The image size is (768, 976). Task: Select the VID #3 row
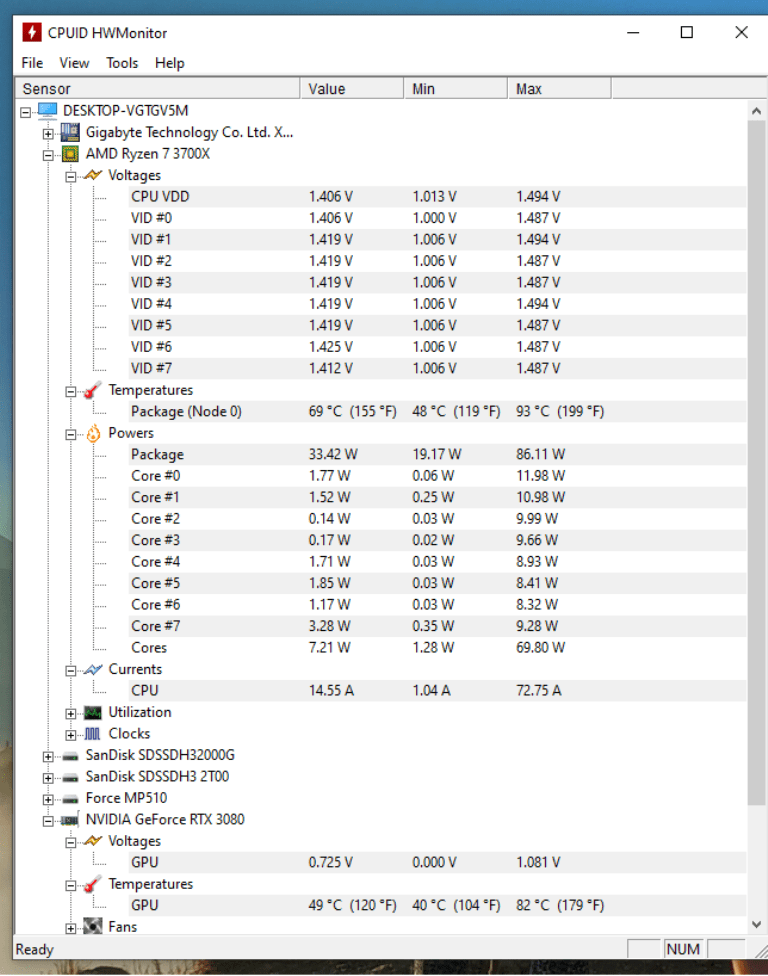point(438,283)
